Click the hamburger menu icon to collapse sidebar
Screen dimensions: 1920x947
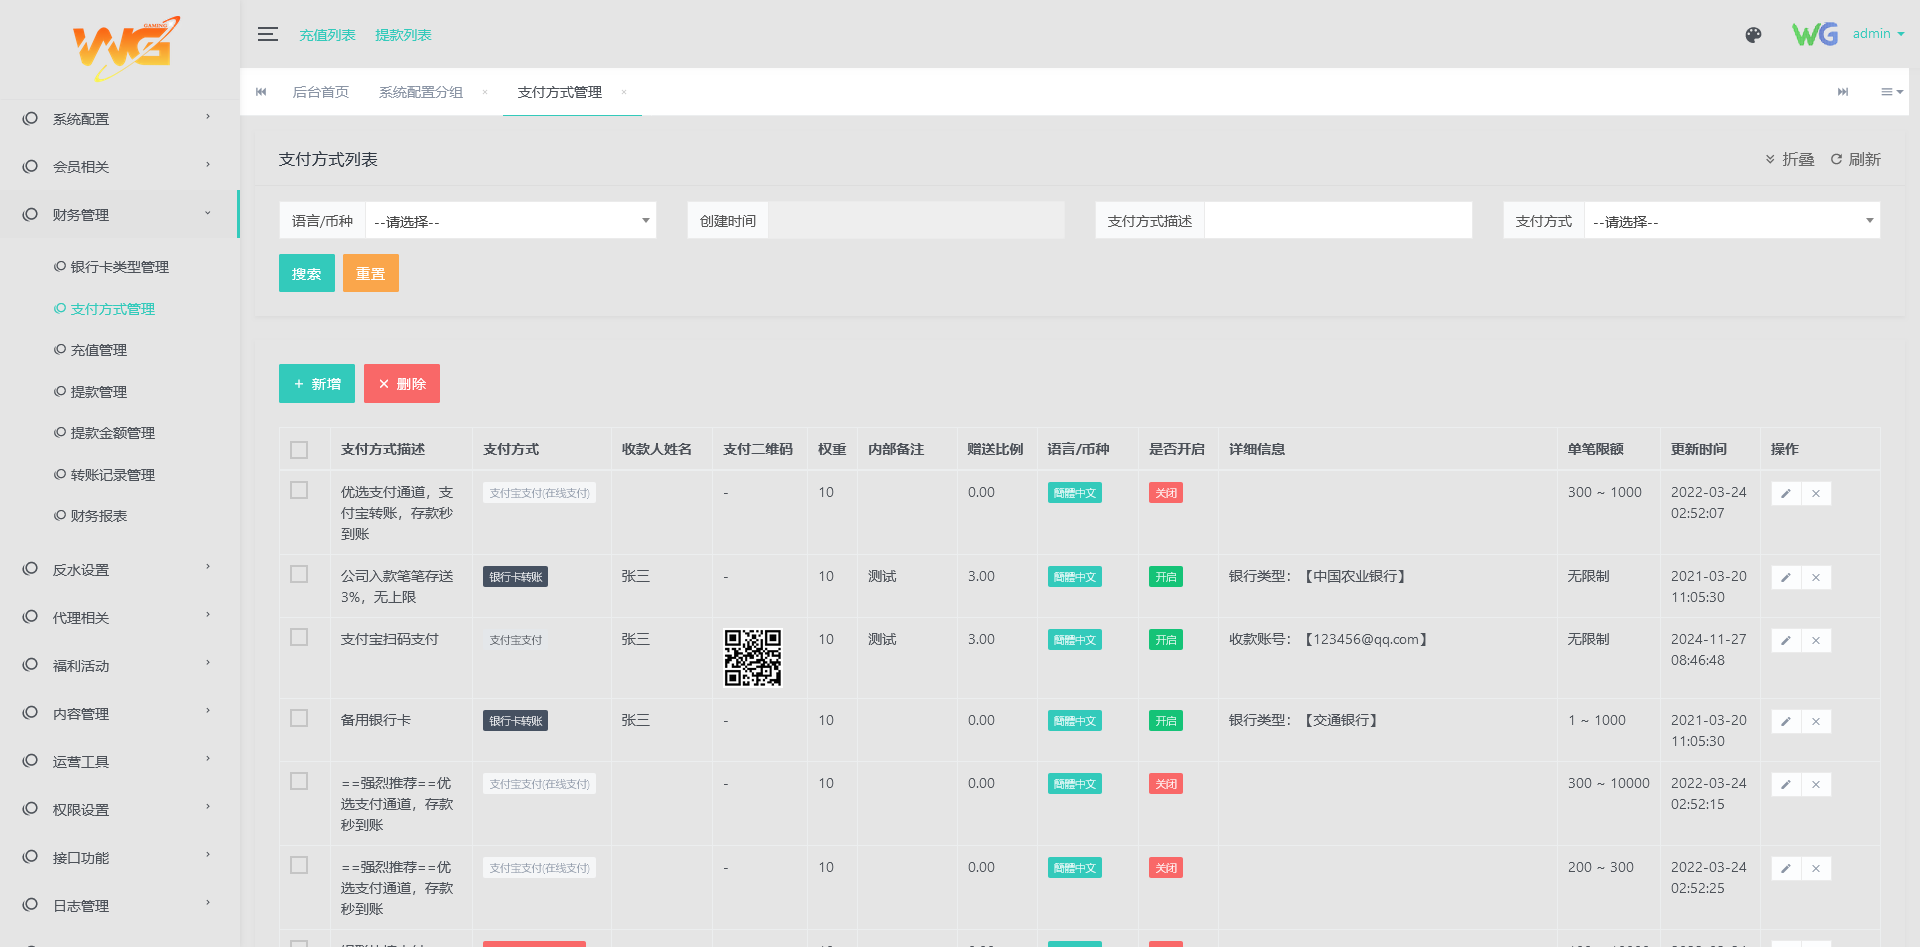coord(267,34)
